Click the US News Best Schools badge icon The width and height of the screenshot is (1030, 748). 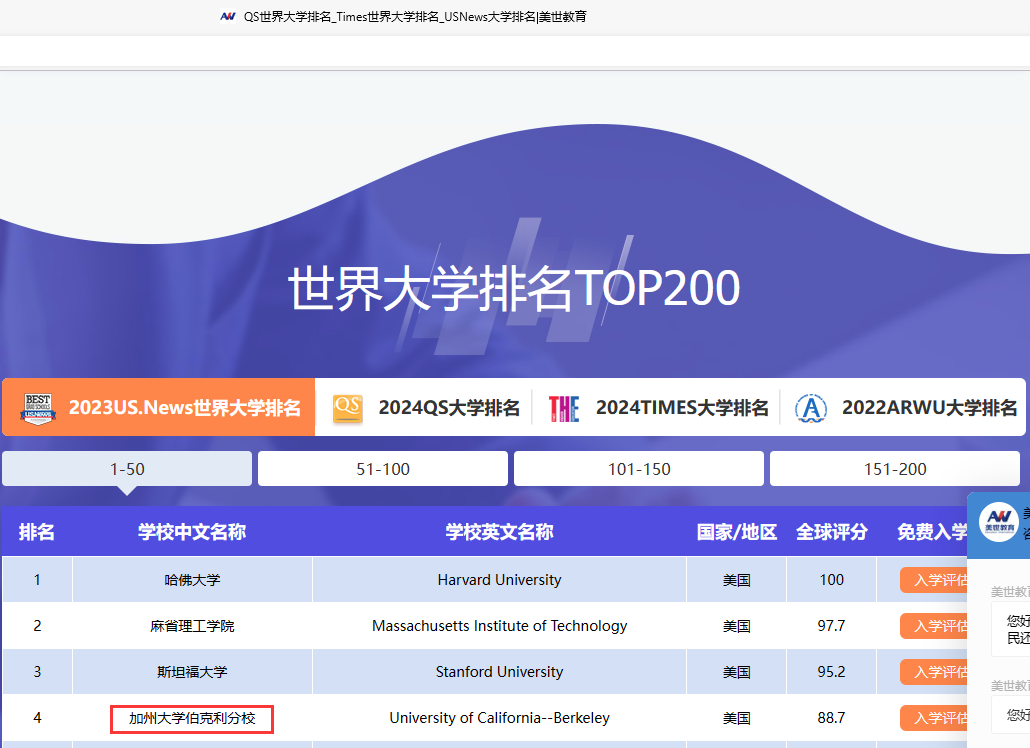38,408
